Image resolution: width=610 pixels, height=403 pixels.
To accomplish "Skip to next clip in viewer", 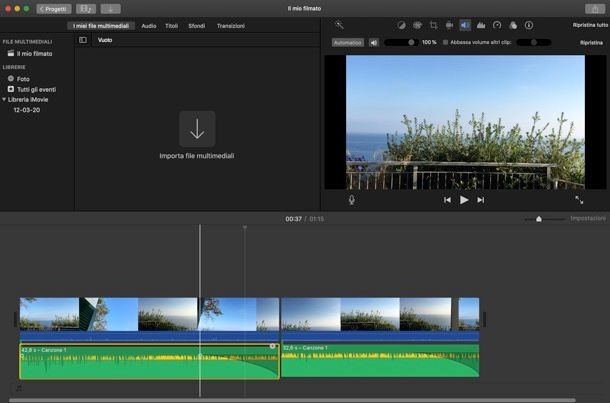I will 481,200.
